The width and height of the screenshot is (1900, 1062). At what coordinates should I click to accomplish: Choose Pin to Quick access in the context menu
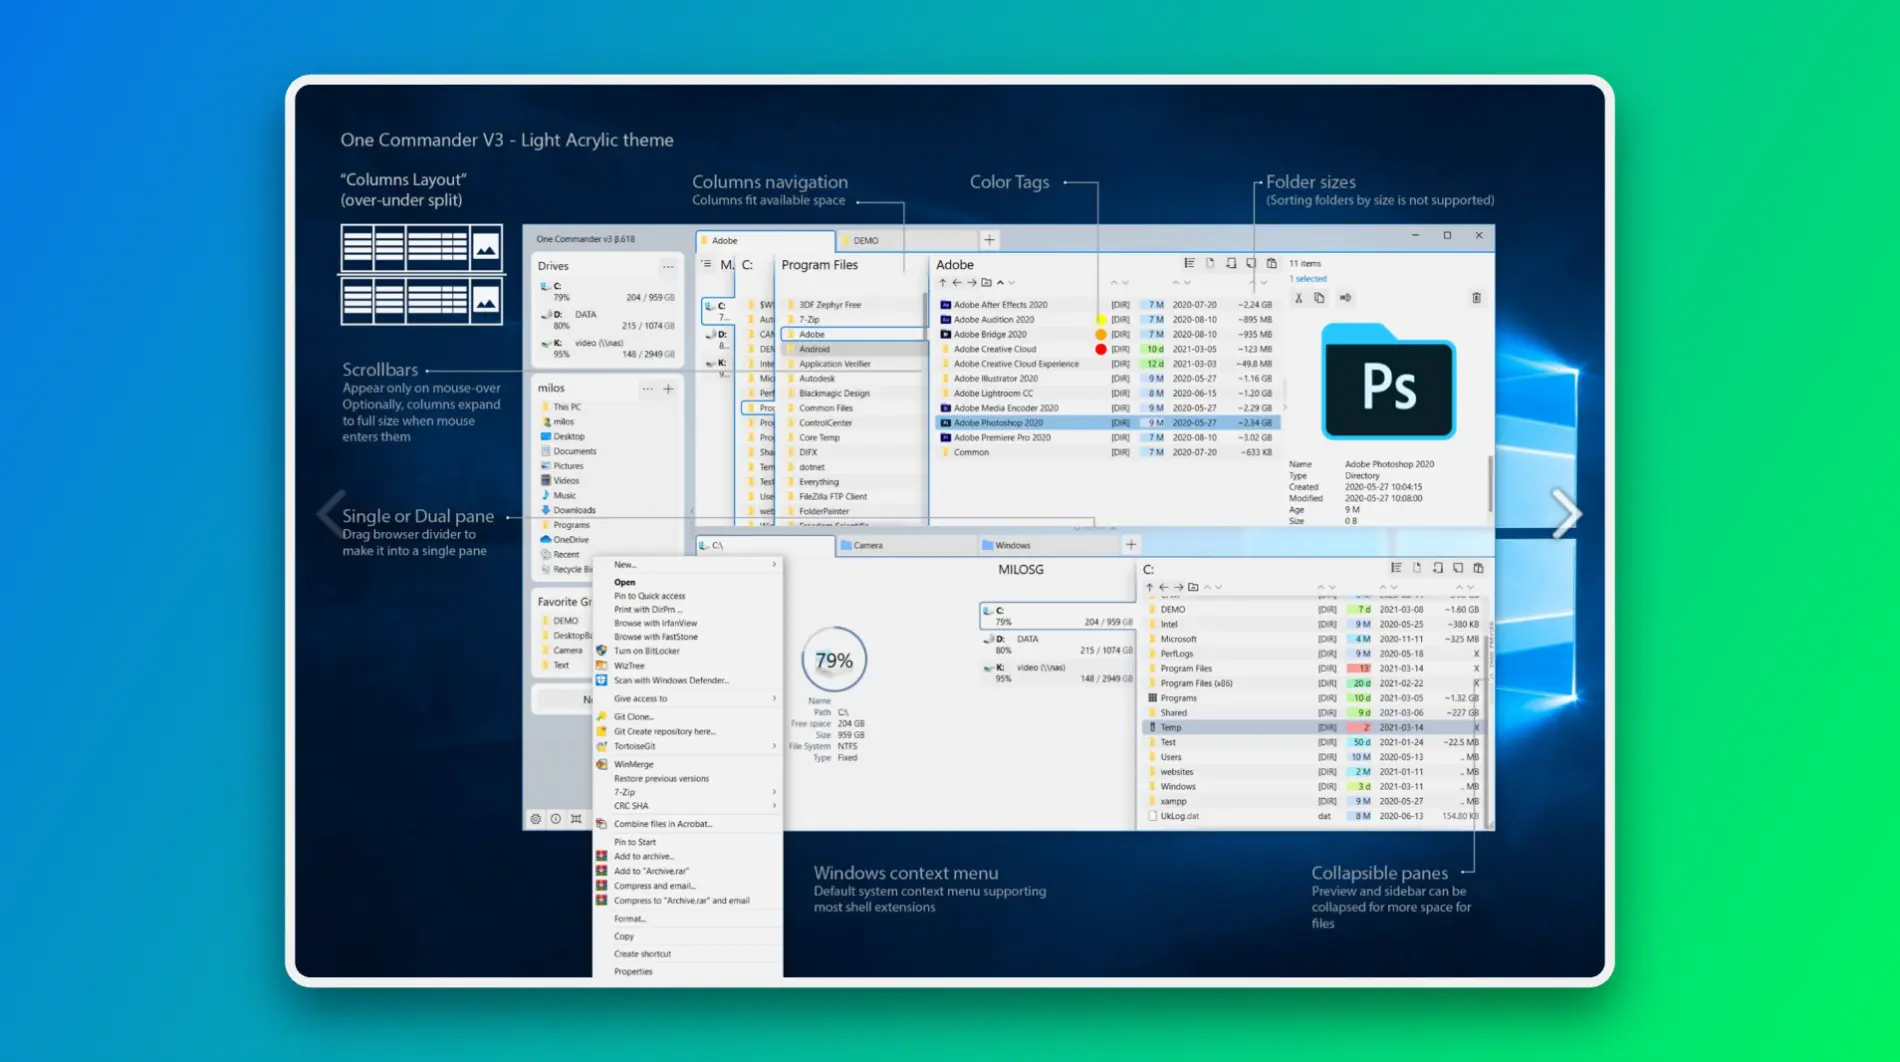pyautogui.click(x=686, y=596)
